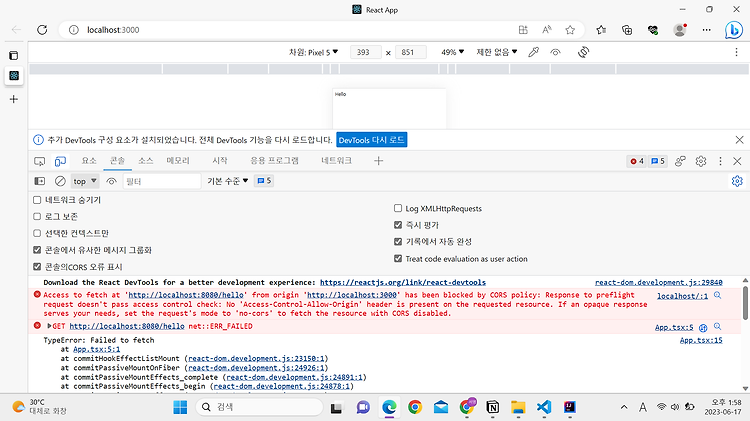The height and width of the screenshot is (421, 750).
Task: Uncheck Treat code evaluation as user action
Action: point(398,259)
